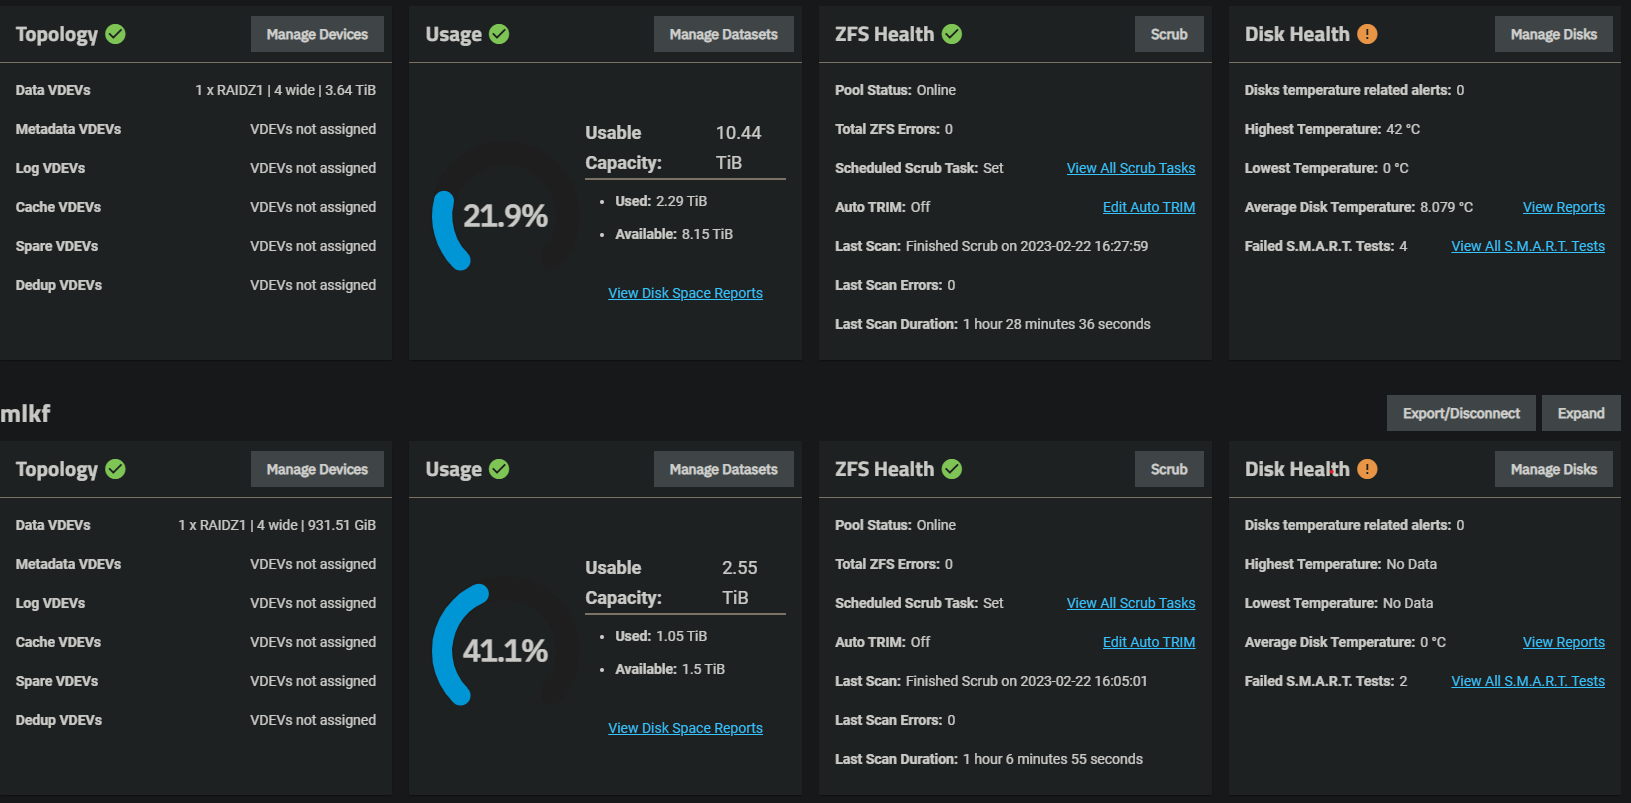Viewport: 1631px width, 803px height.
Task: Click the 41.1% usage gauge of the mlkf pool
Action: click(x=504, y=651)
